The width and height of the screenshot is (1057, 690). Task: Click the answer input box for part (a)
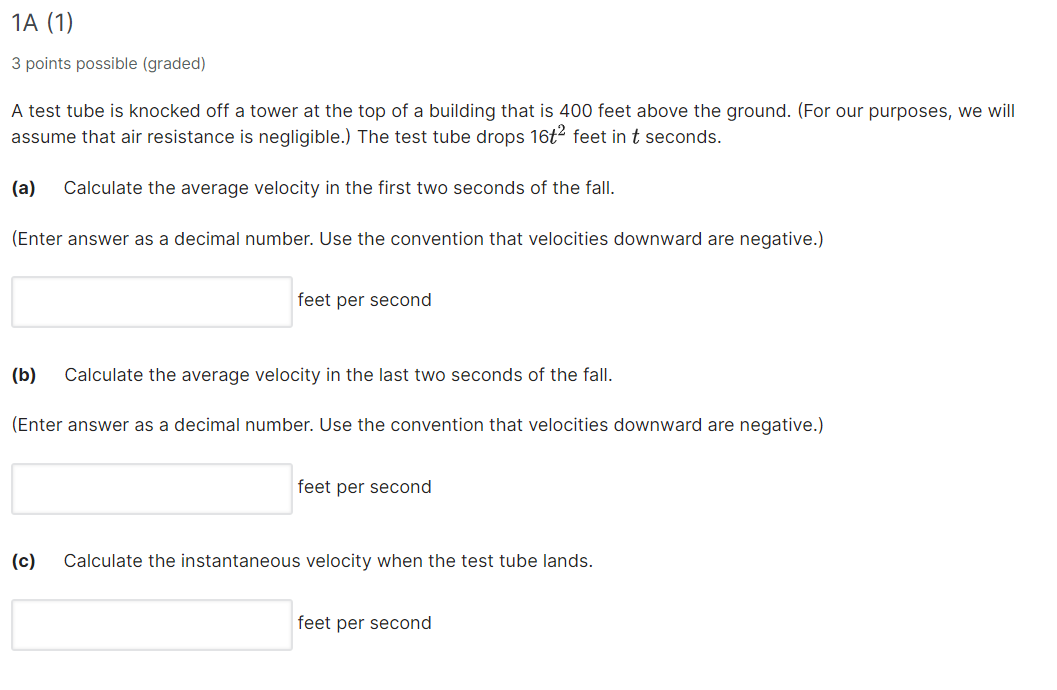tap(151, 301)
